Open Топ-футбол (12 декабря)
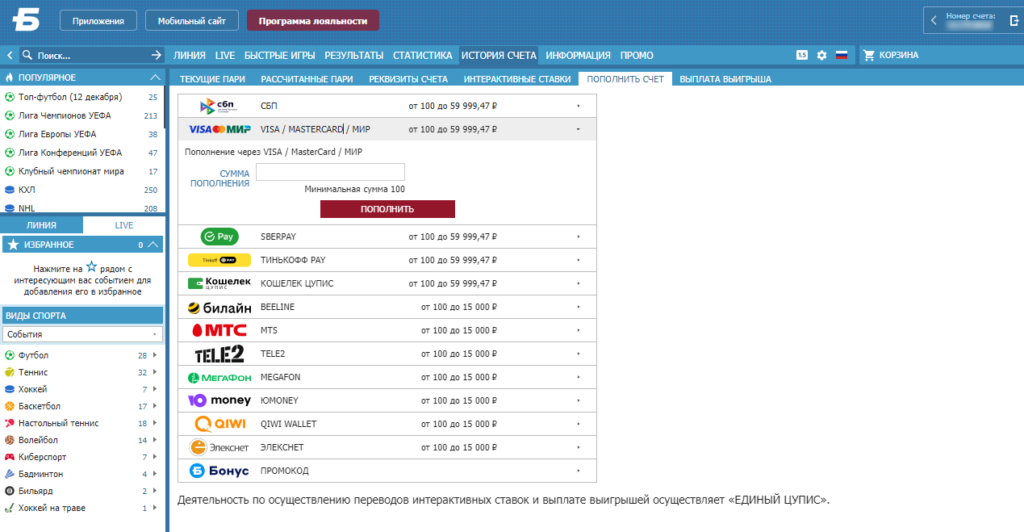The width and height of the screenshot is (1024, 532). (x=82, y=97)
